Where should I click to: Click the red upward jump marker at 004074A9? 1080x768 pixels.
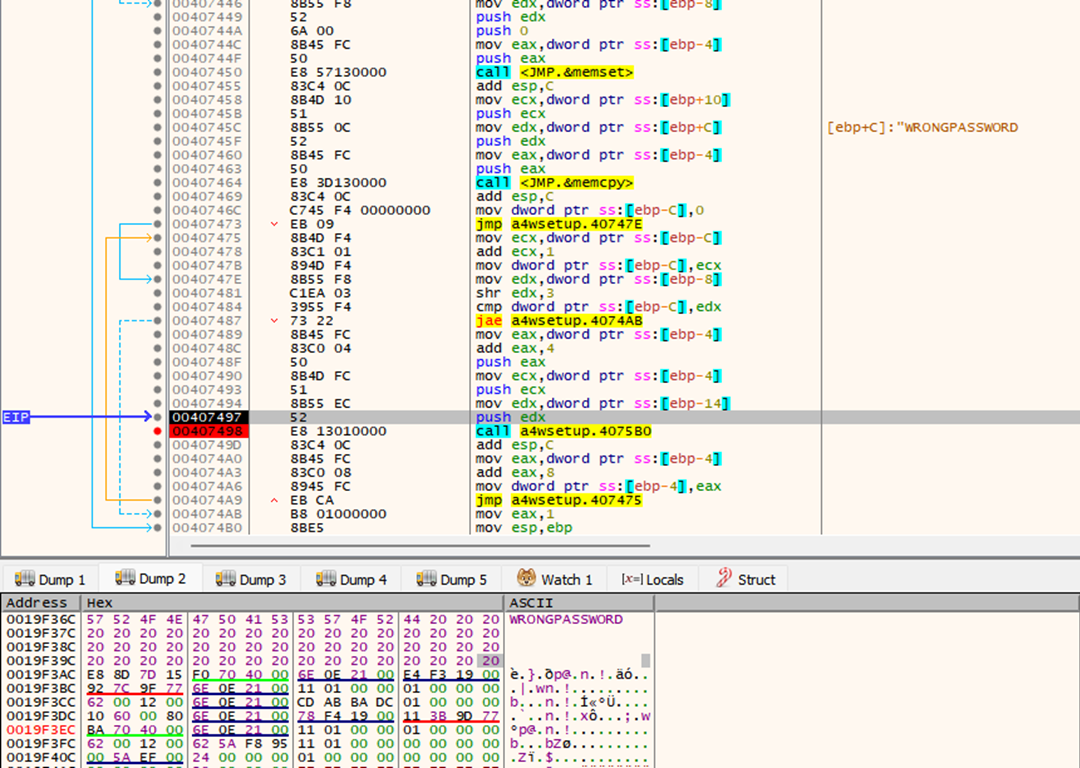click(x=275, y=500)
